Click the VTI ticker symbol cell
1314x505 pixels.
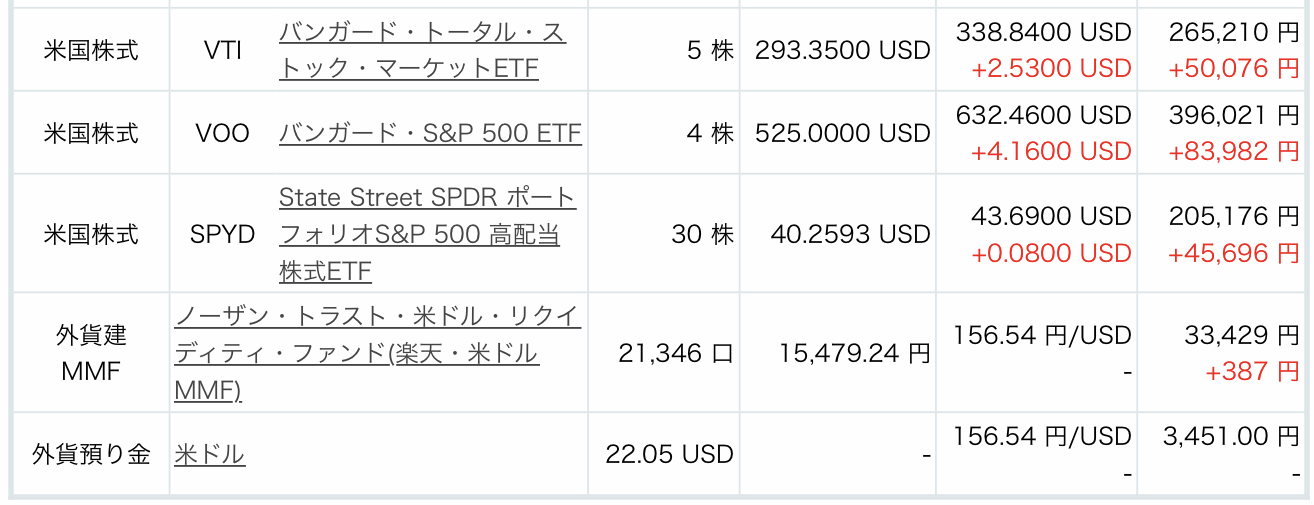coord(222,50)
